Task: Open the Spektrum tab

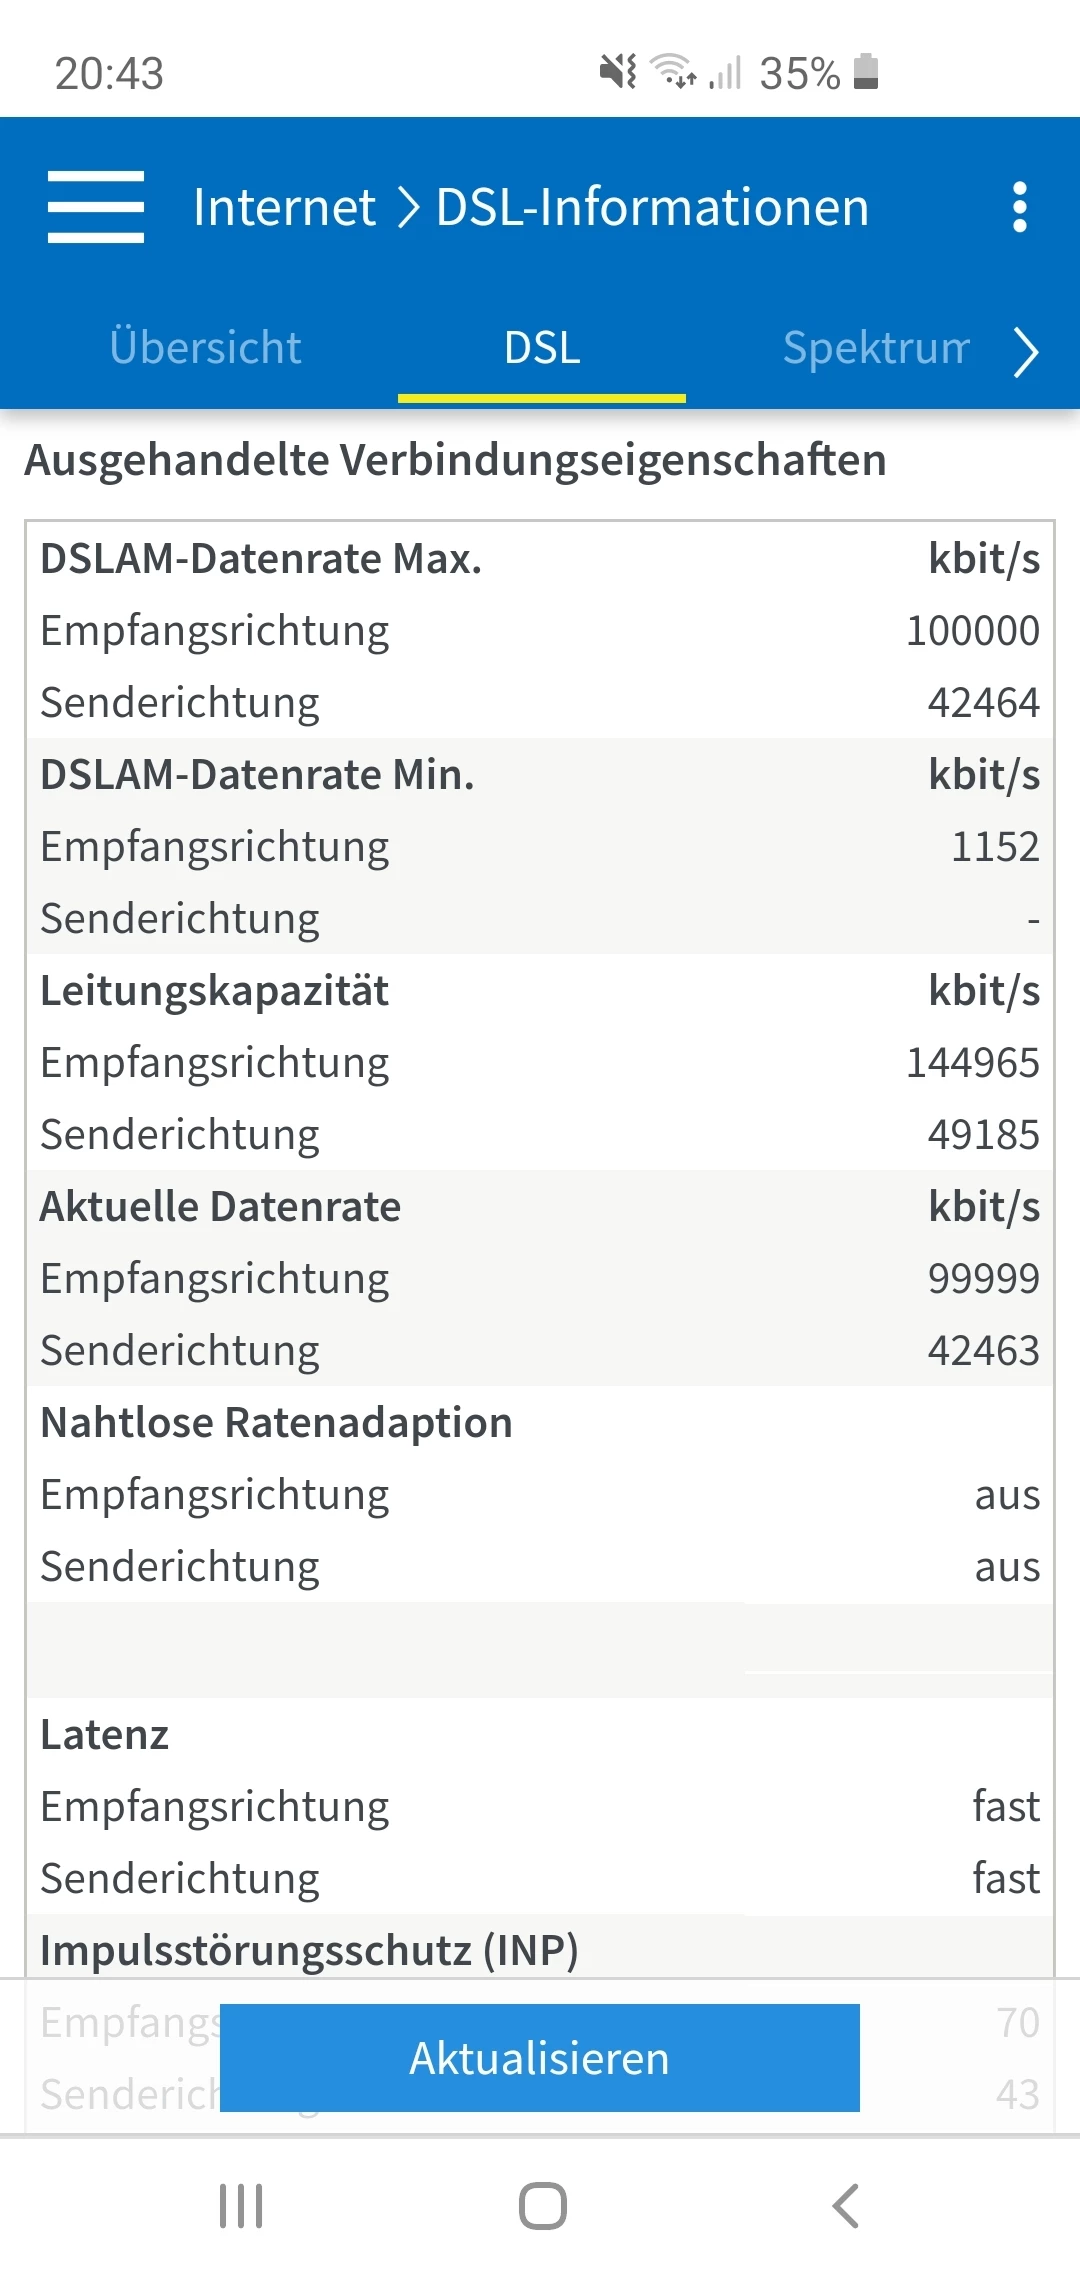Action: [x=876, y=348]
